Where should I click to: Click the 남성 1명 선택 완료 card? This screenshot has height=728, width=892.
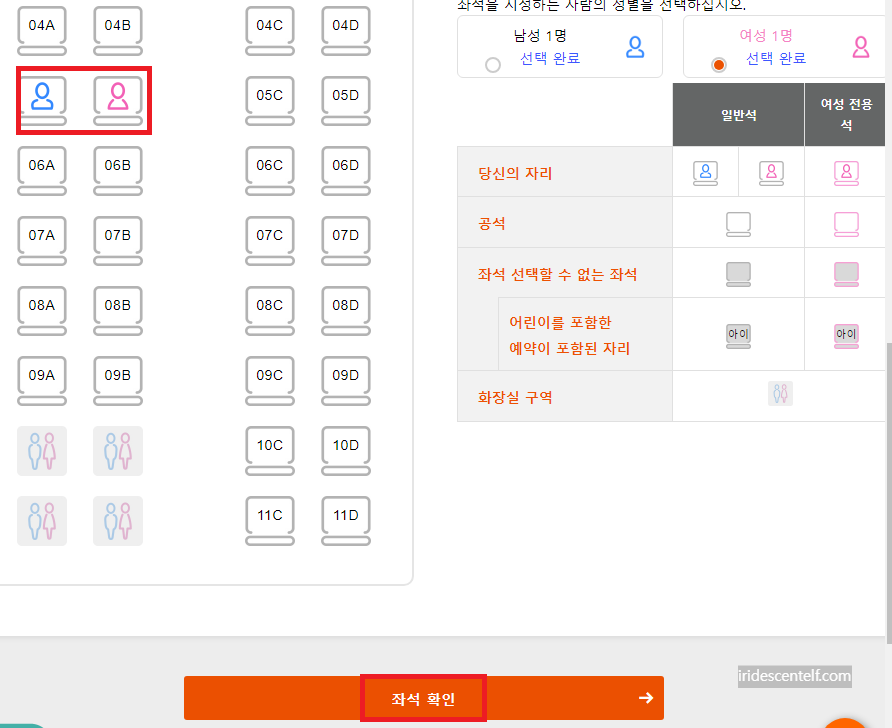point(560,47)
